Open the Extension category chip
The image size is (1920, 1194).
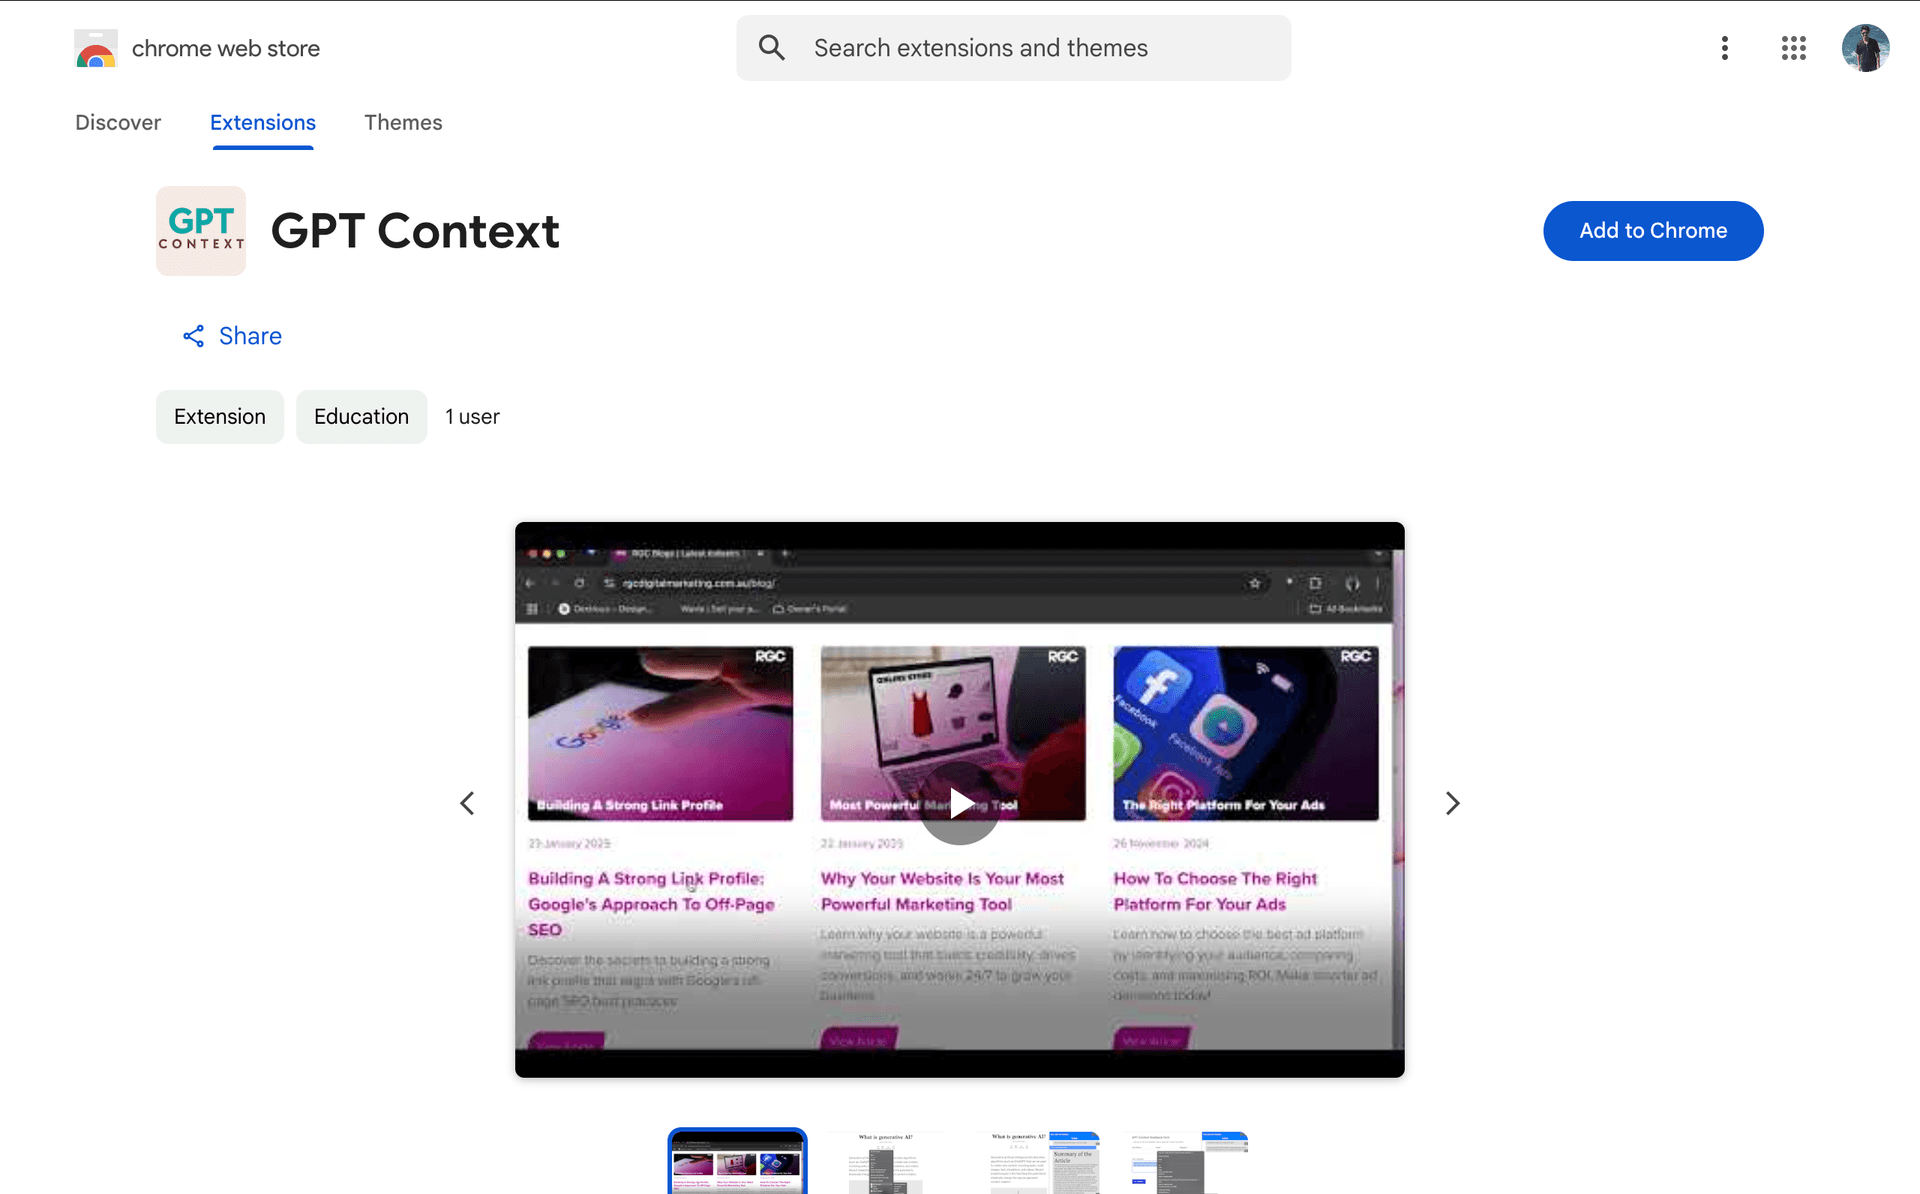[220, 417]
